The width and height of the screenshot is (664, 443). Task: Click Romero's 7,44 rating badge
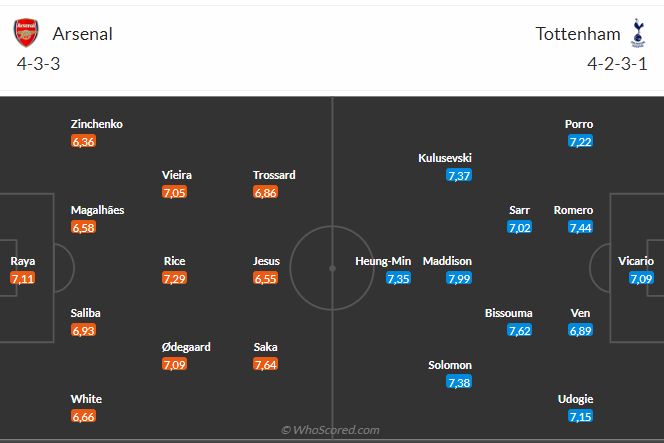(x=580, y=228)
